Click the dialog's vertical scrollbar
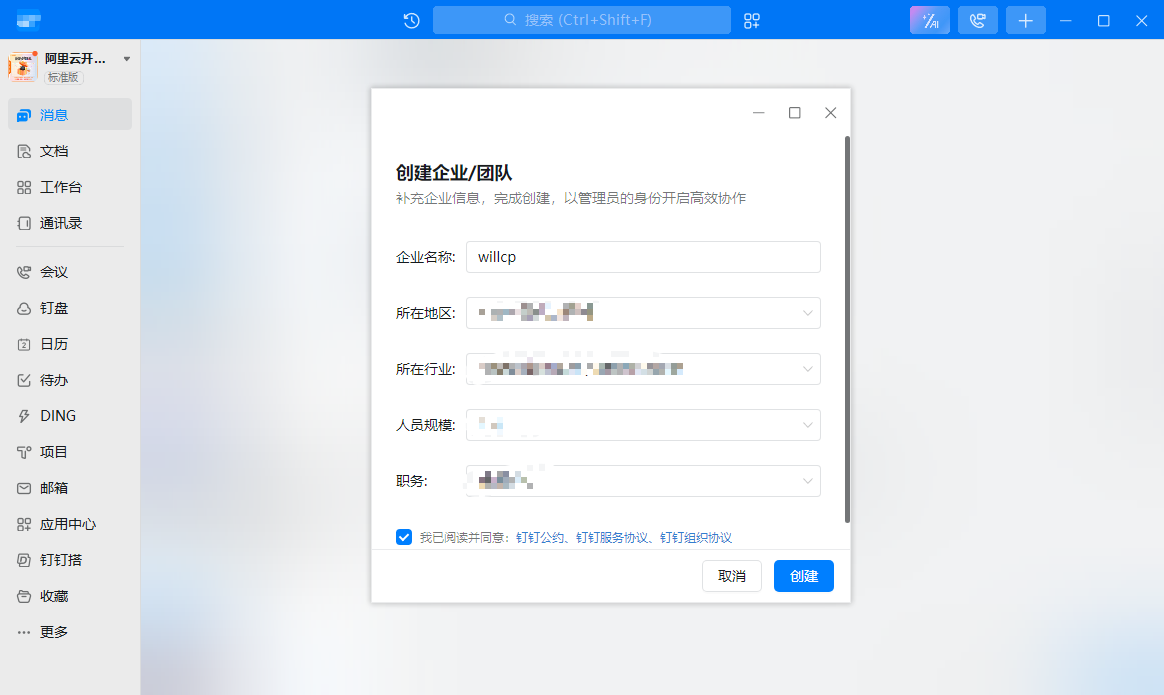Screen dimensions: 1164x695 (847, 329)
